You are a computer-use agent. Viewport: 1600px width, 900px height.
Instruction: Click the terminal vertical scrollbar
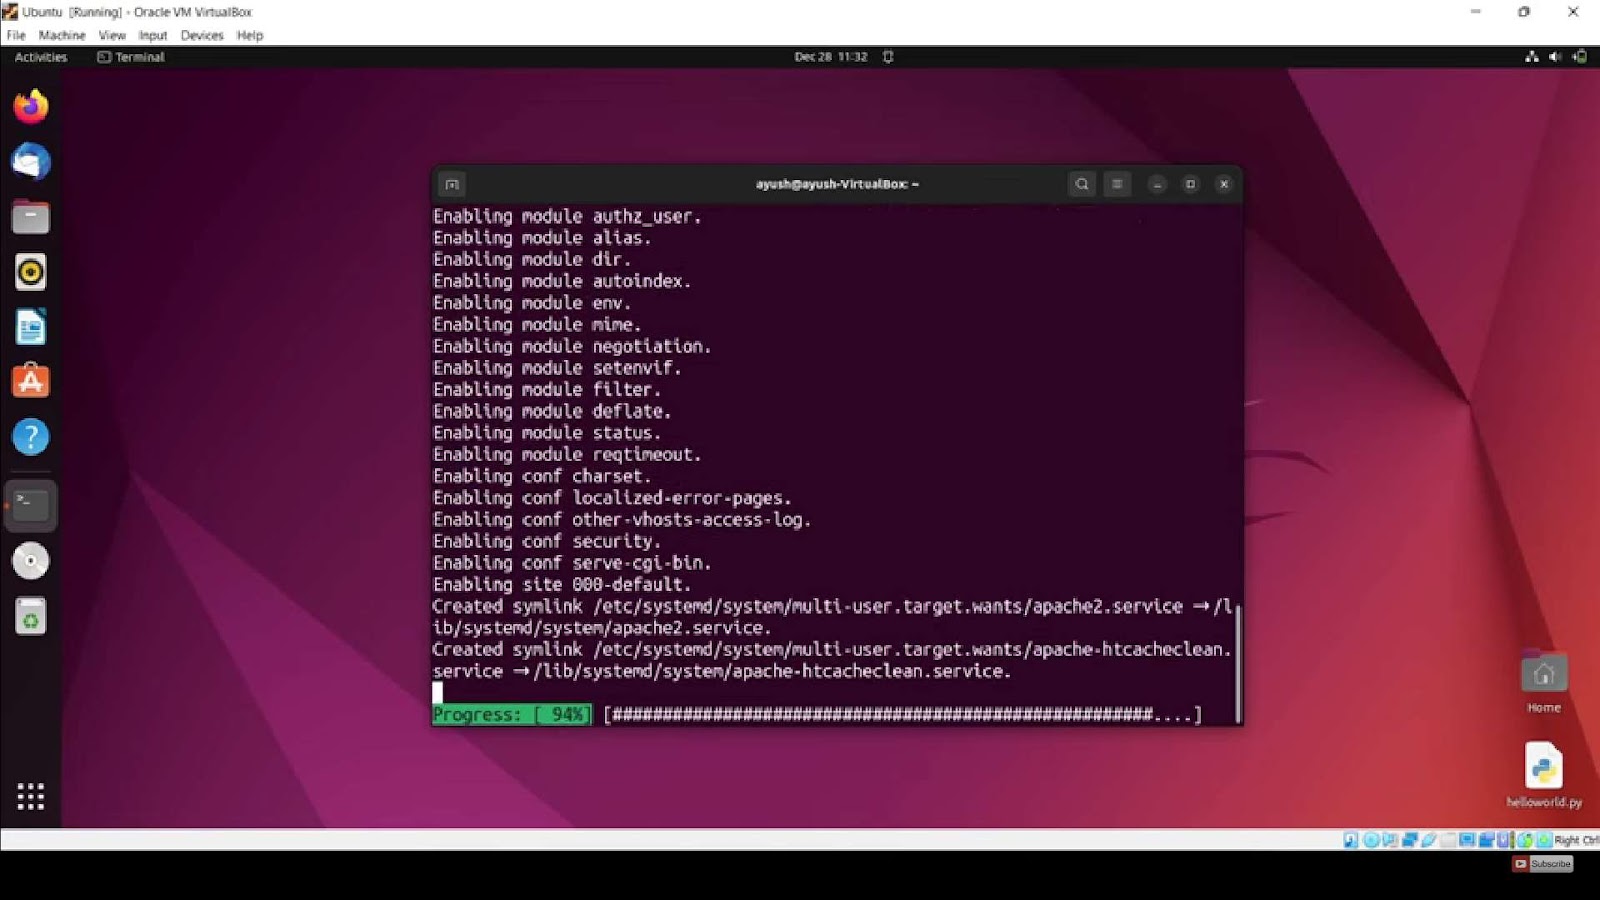1238,662
